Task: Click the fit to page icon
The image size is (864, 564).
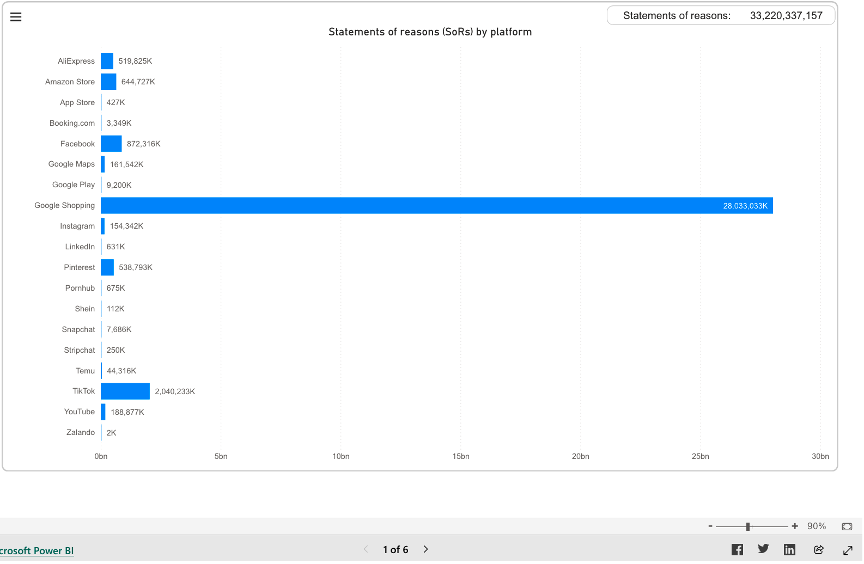Action: tap(846, 526)
